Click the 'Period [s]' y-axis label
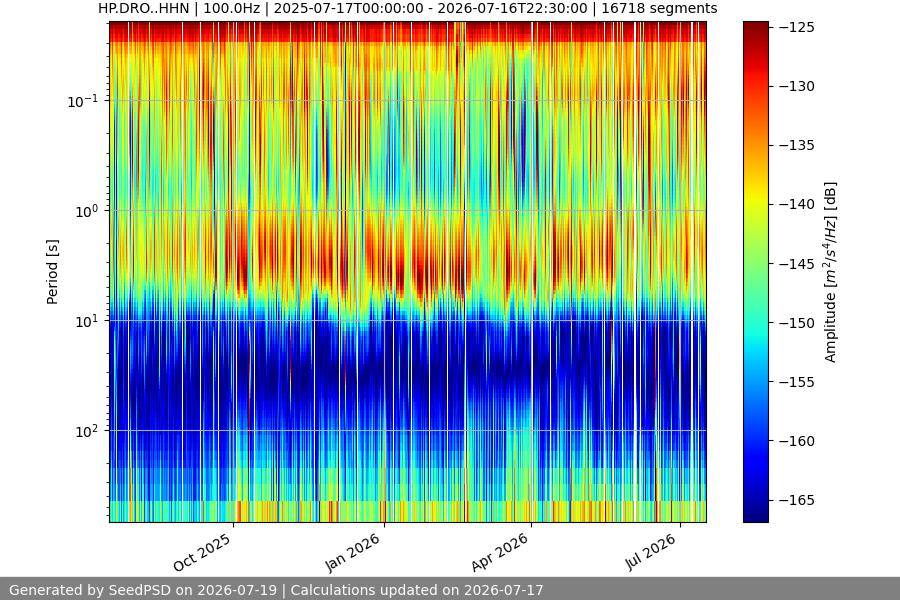Image resolution: width=900 pixels, height=600 pixels. [x=52, y=272]
